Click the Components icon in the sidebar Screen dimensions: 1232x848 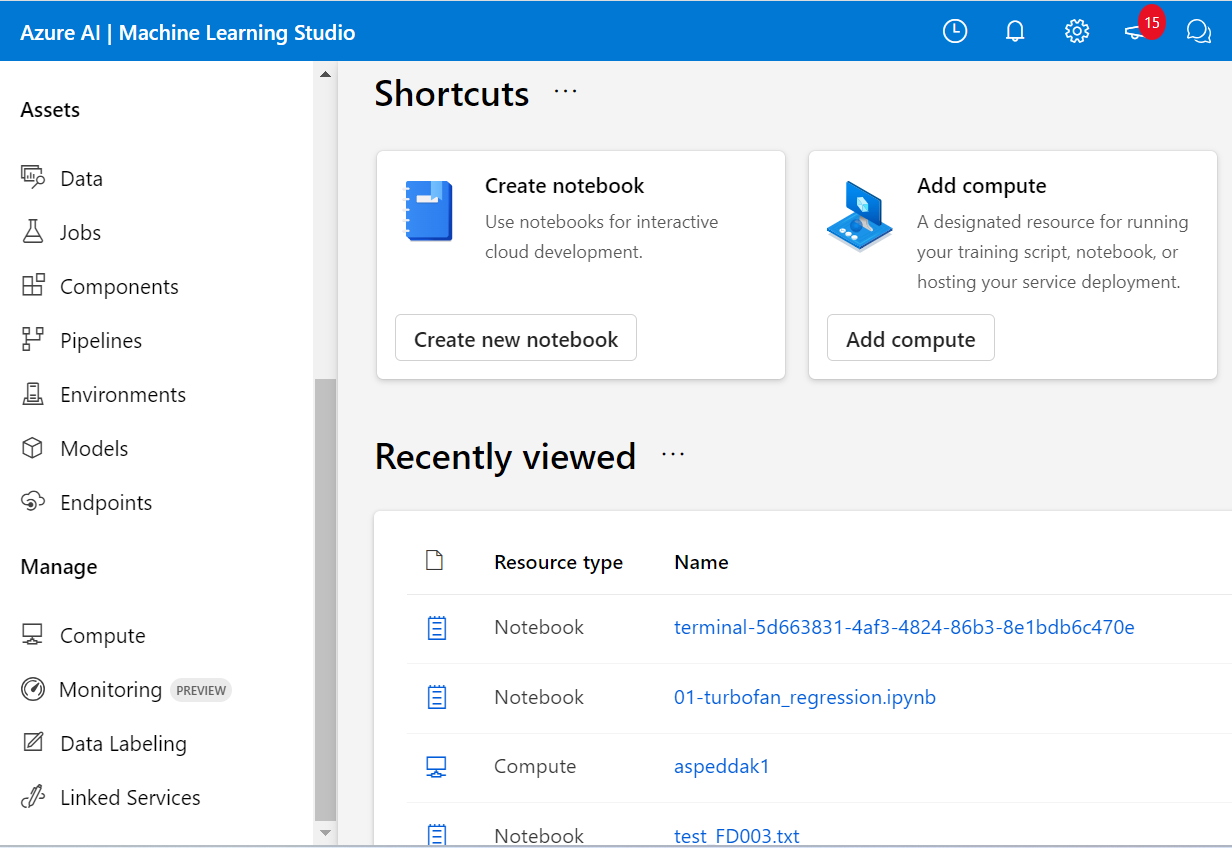(x=33, y=286)
